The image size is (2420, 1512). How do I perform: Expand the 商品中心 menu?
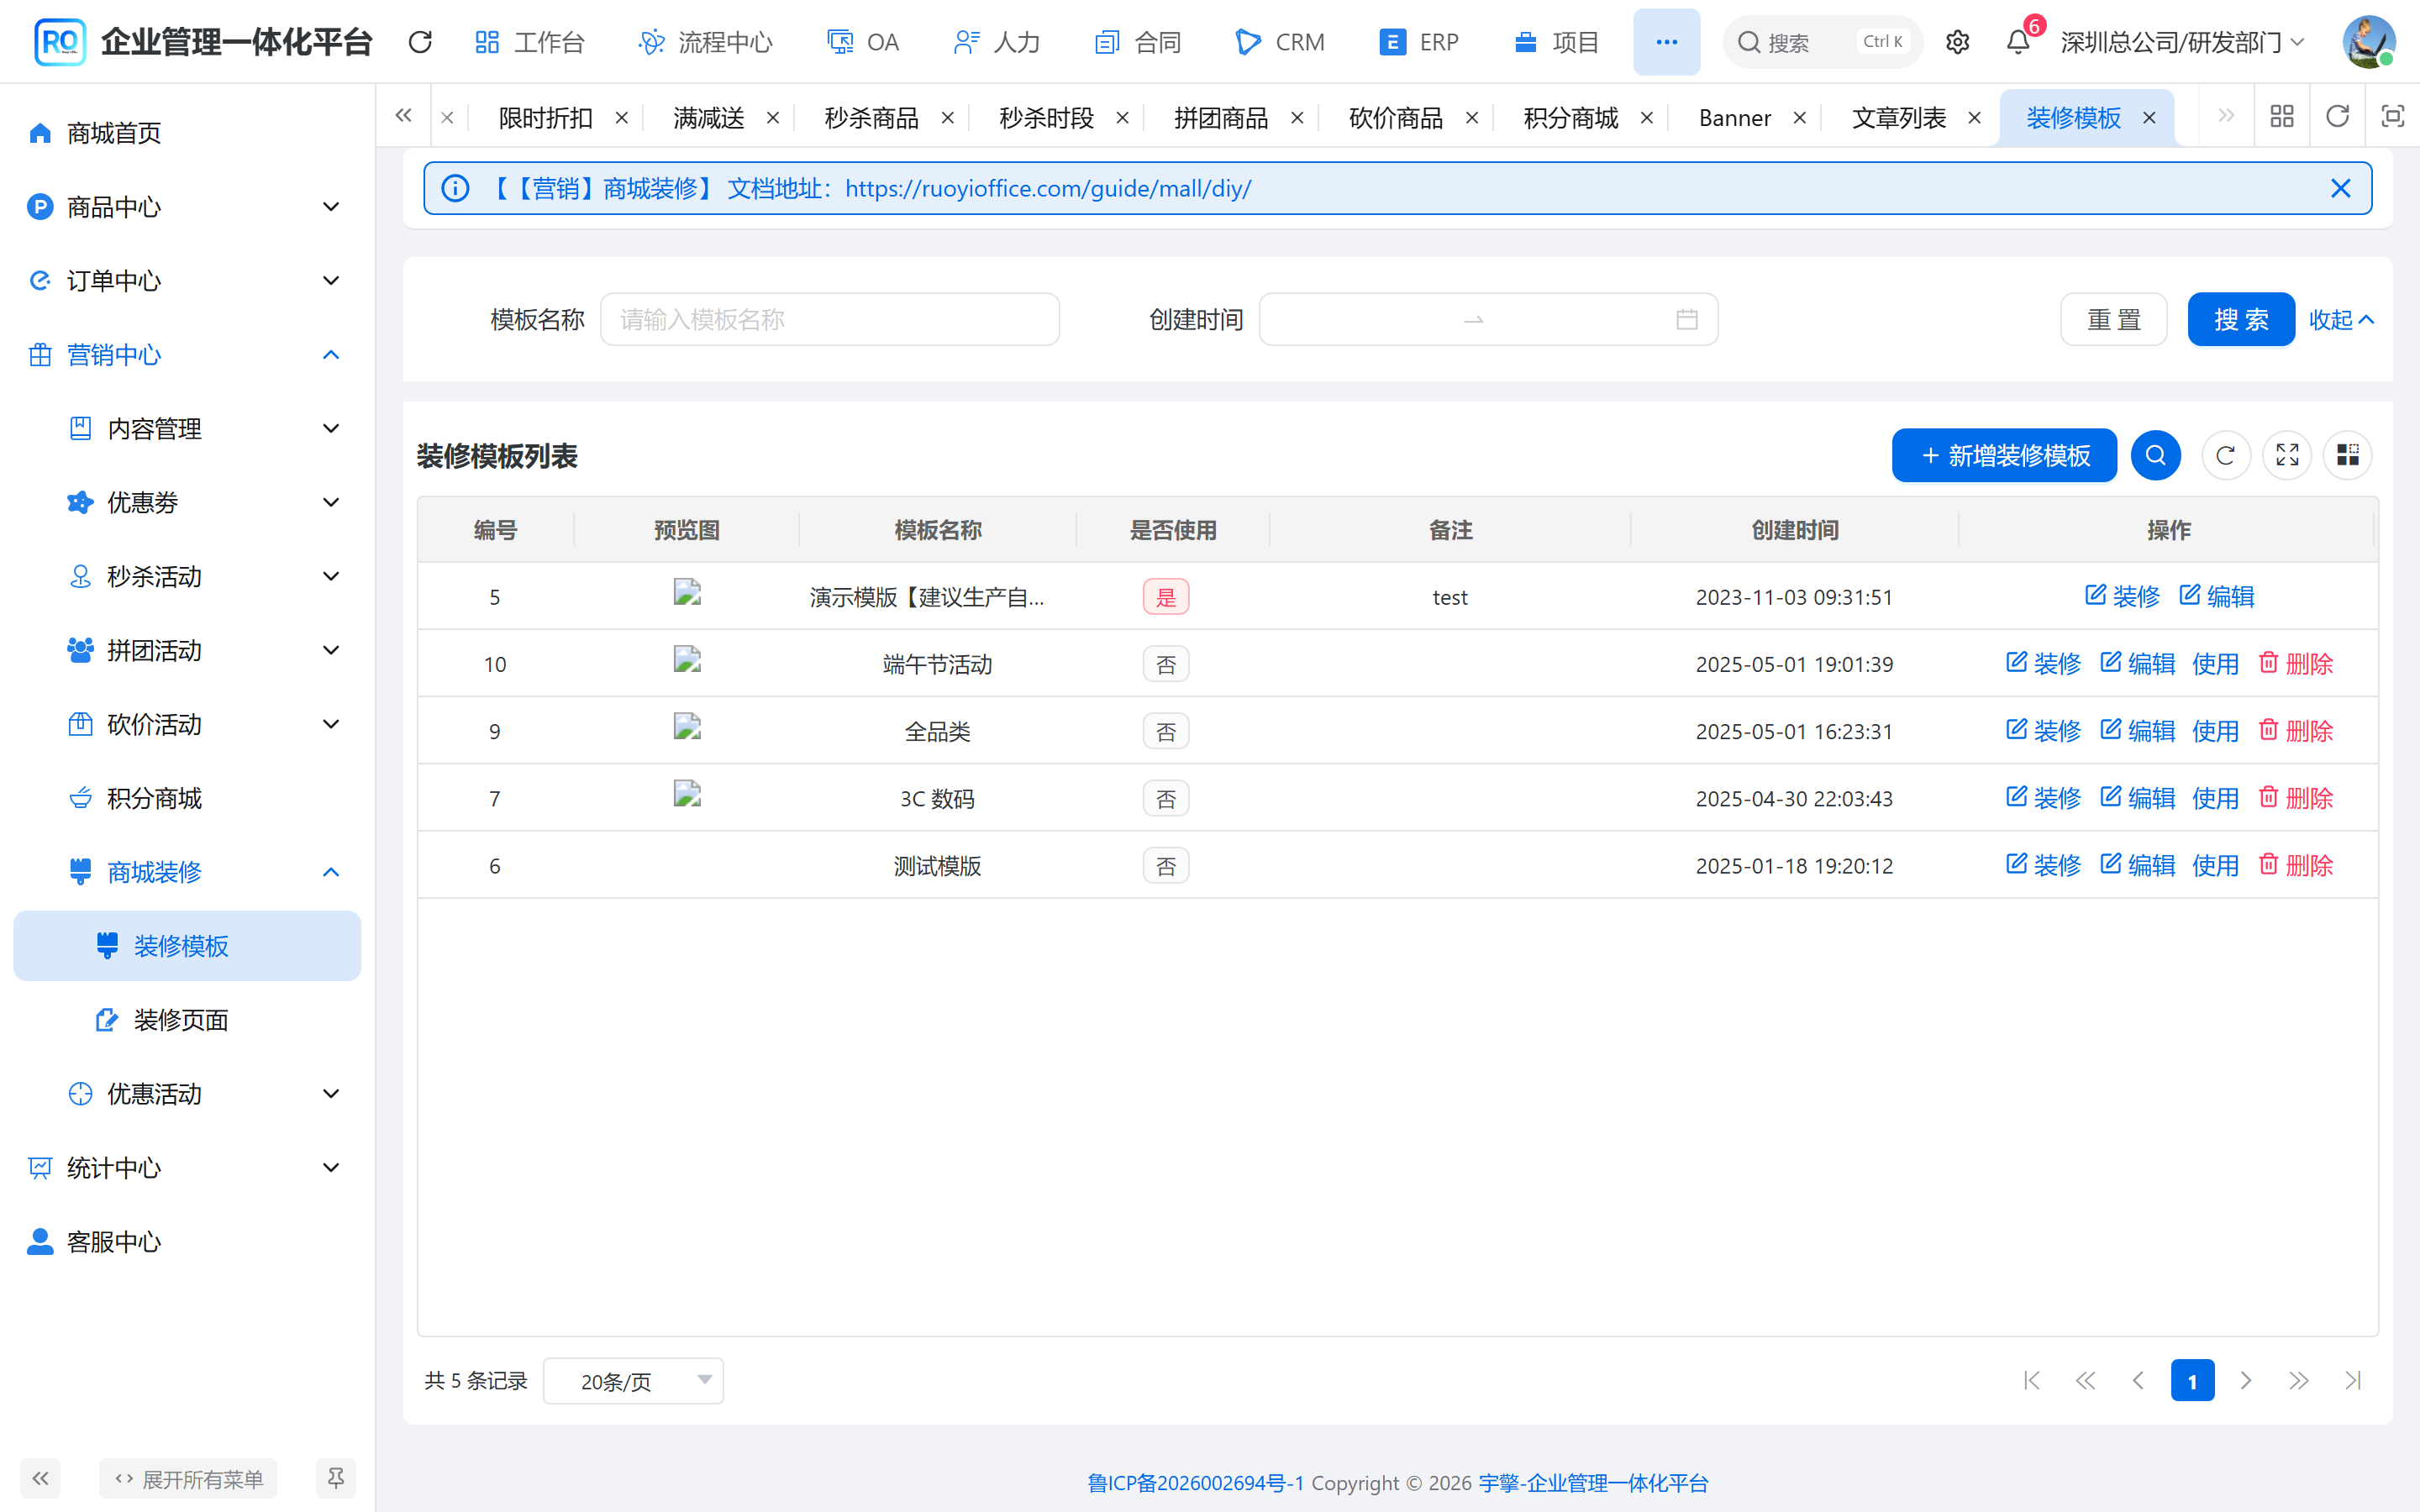(x=188, y=207)
